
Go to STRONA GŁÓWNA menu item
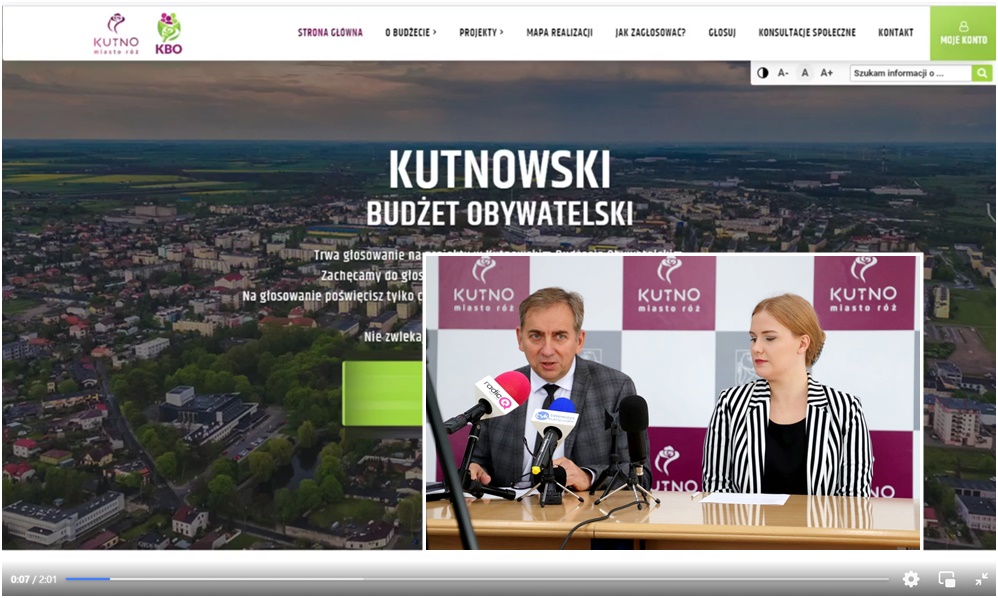(x=330, y=33)
